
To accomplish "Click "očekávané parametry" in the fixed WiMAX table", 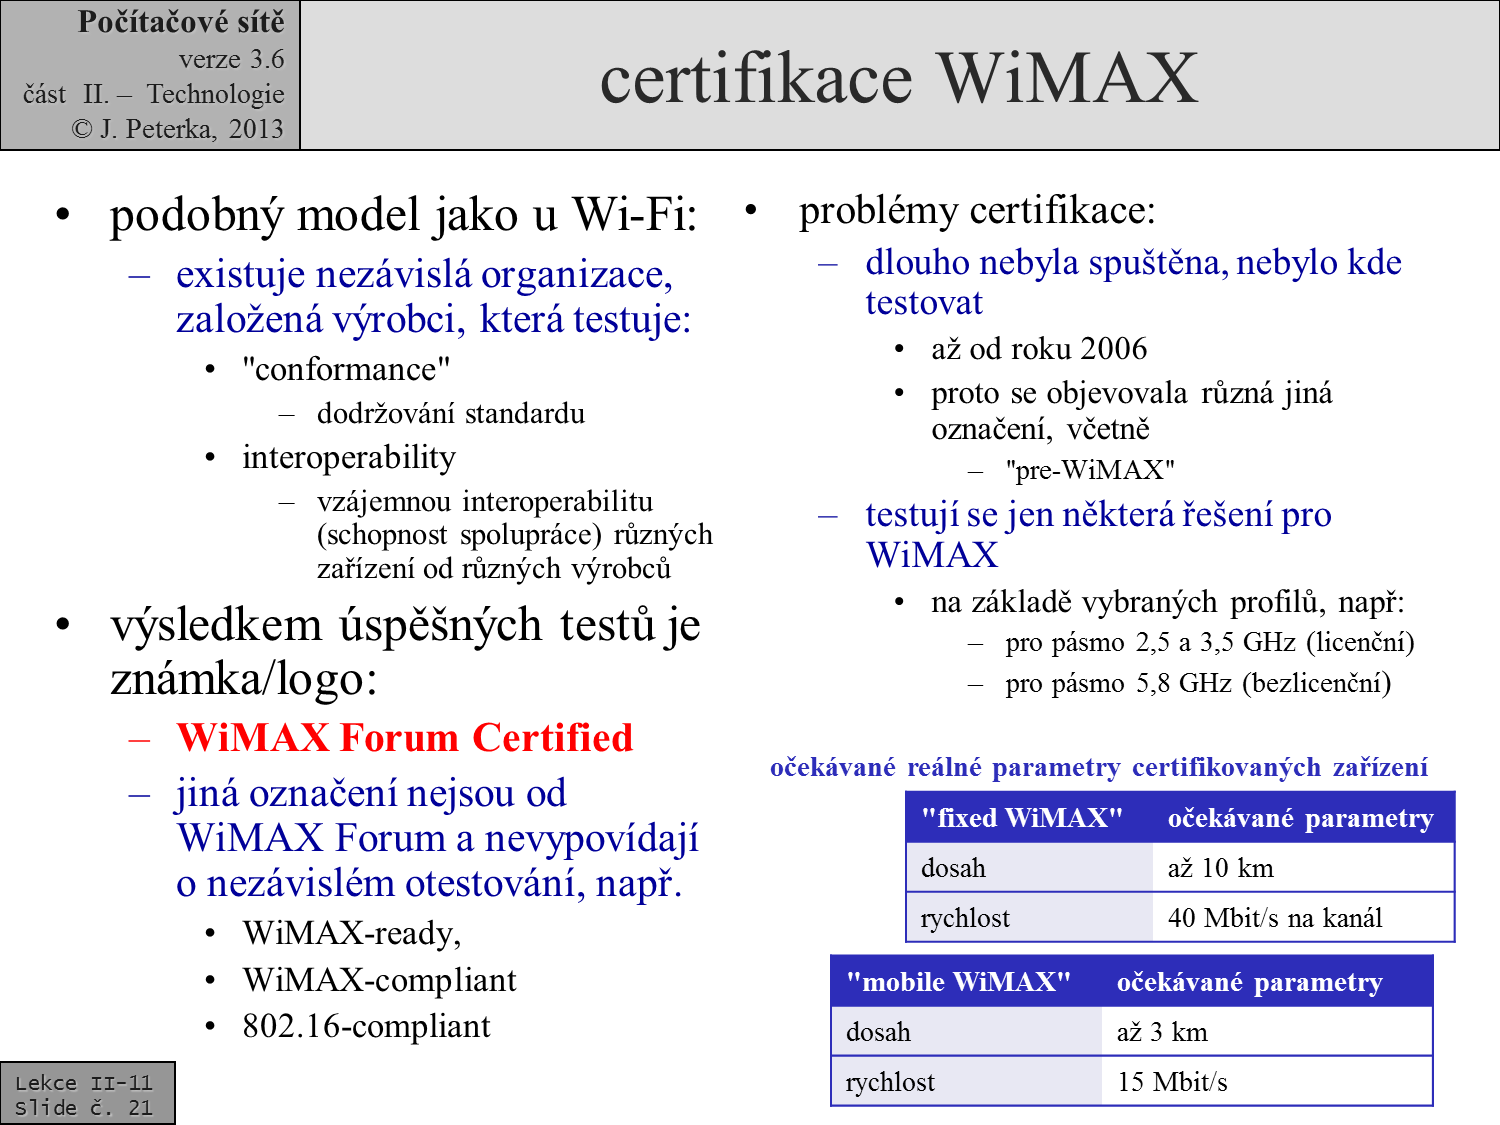I will 1301,818.
